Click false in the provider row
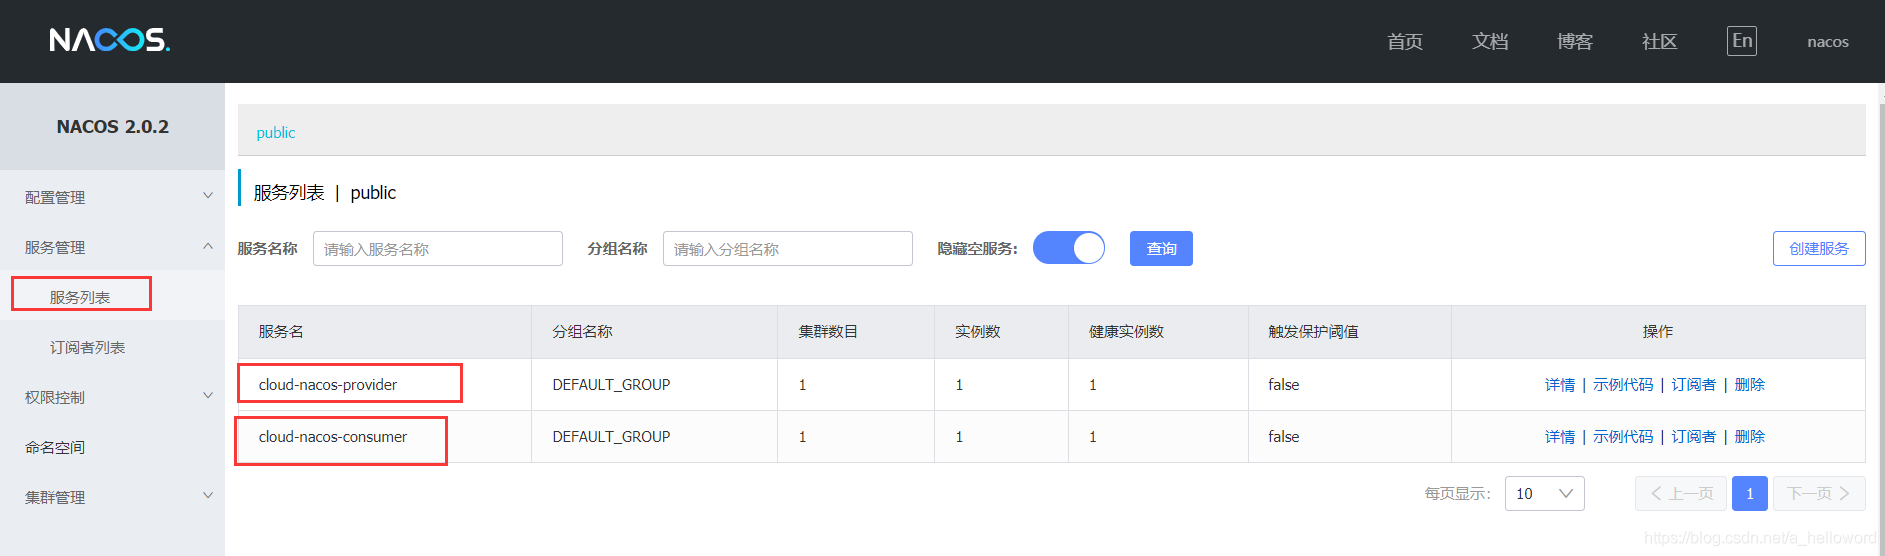Viewport: 1885px width, 556px height. click(1284, 384)
